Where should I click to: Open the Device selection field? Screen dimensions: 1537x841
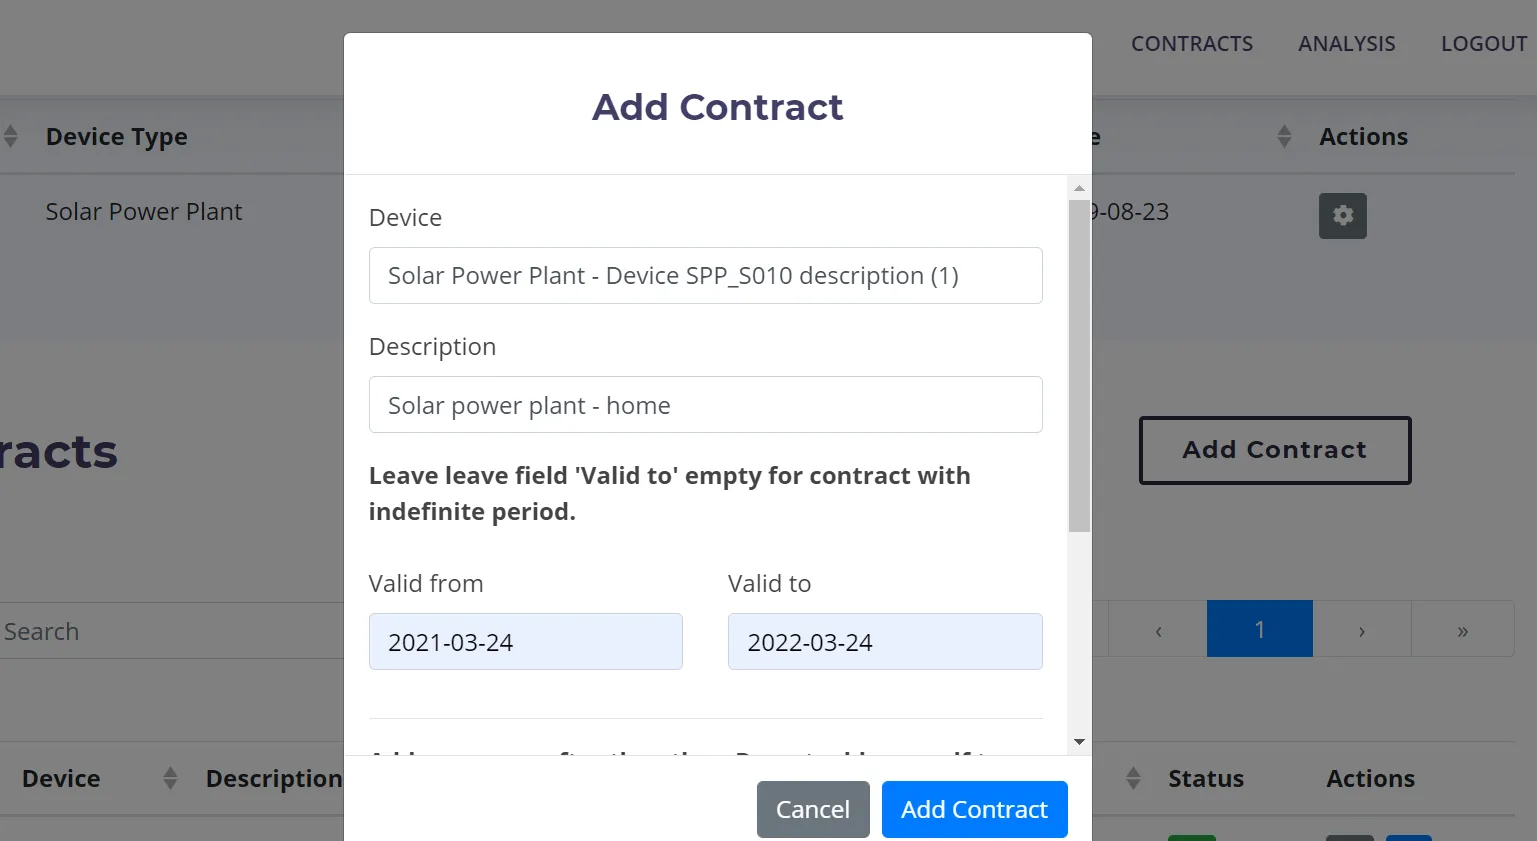coord(705,276)
